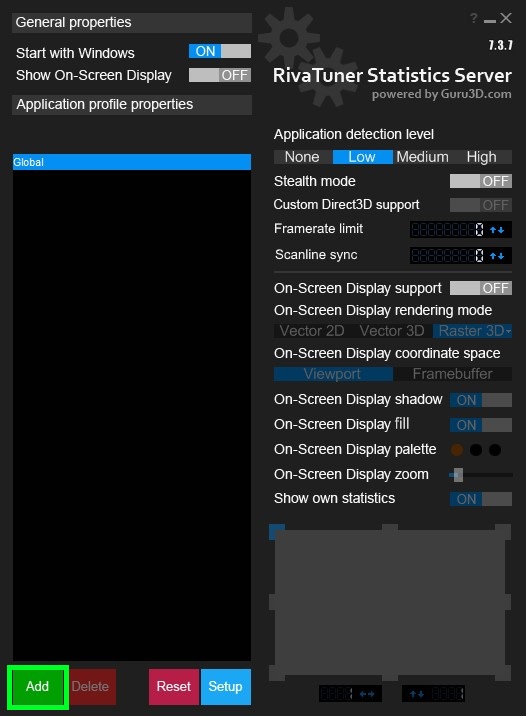This screenshot has width=526, height=716.
Task: Select top-right corner anchor in OSD preview
Action: (x=503, y=532)
